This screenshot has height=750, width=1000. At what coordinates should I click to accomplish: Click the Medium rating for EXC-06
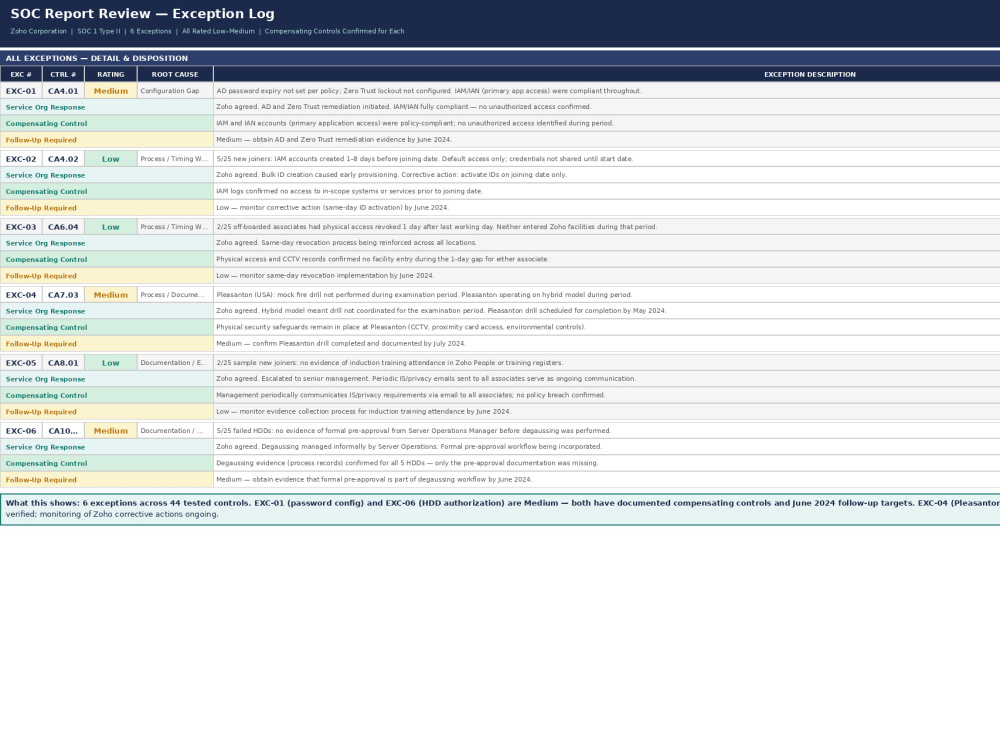coord(111,430)
